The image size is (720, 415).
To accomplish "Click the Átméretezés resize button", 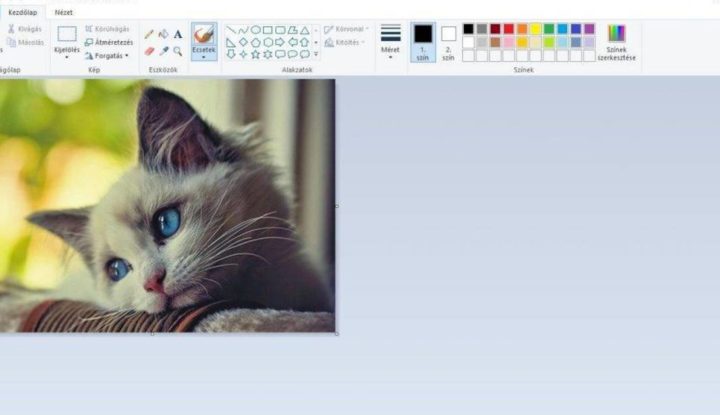I will pyautogui.click(x=107, y=42).
